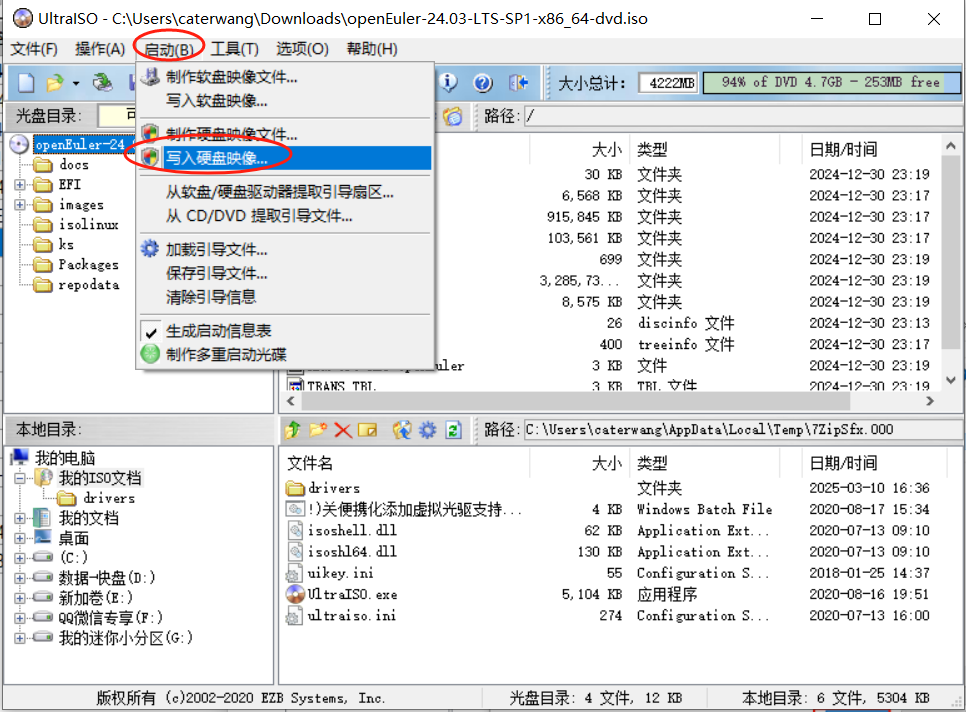Open the 操作(A) menu

[100, 49]
